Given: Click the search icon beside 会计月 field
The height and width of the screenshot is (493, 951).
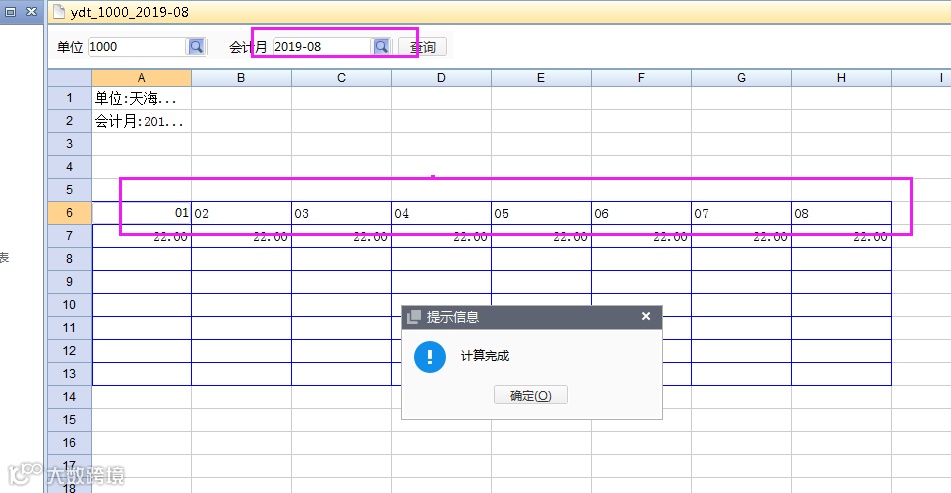Looking at the screenshot, I should pos(381,47).
